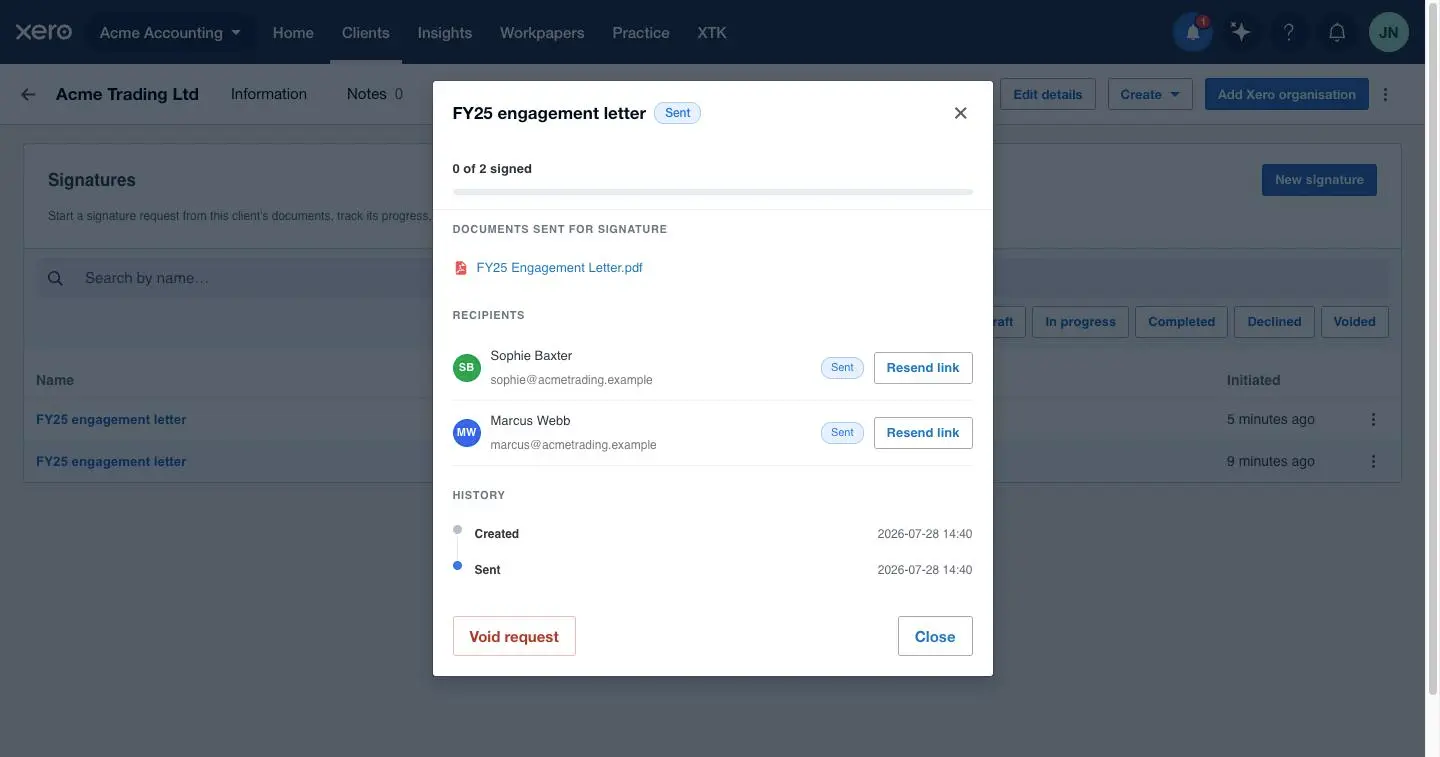Open the FY25 engagement letter initiated 5 minutes ago
Image resolution: width=1440 pixels, height=757 pixels.
pyautogui.click(x=111, y=419)
